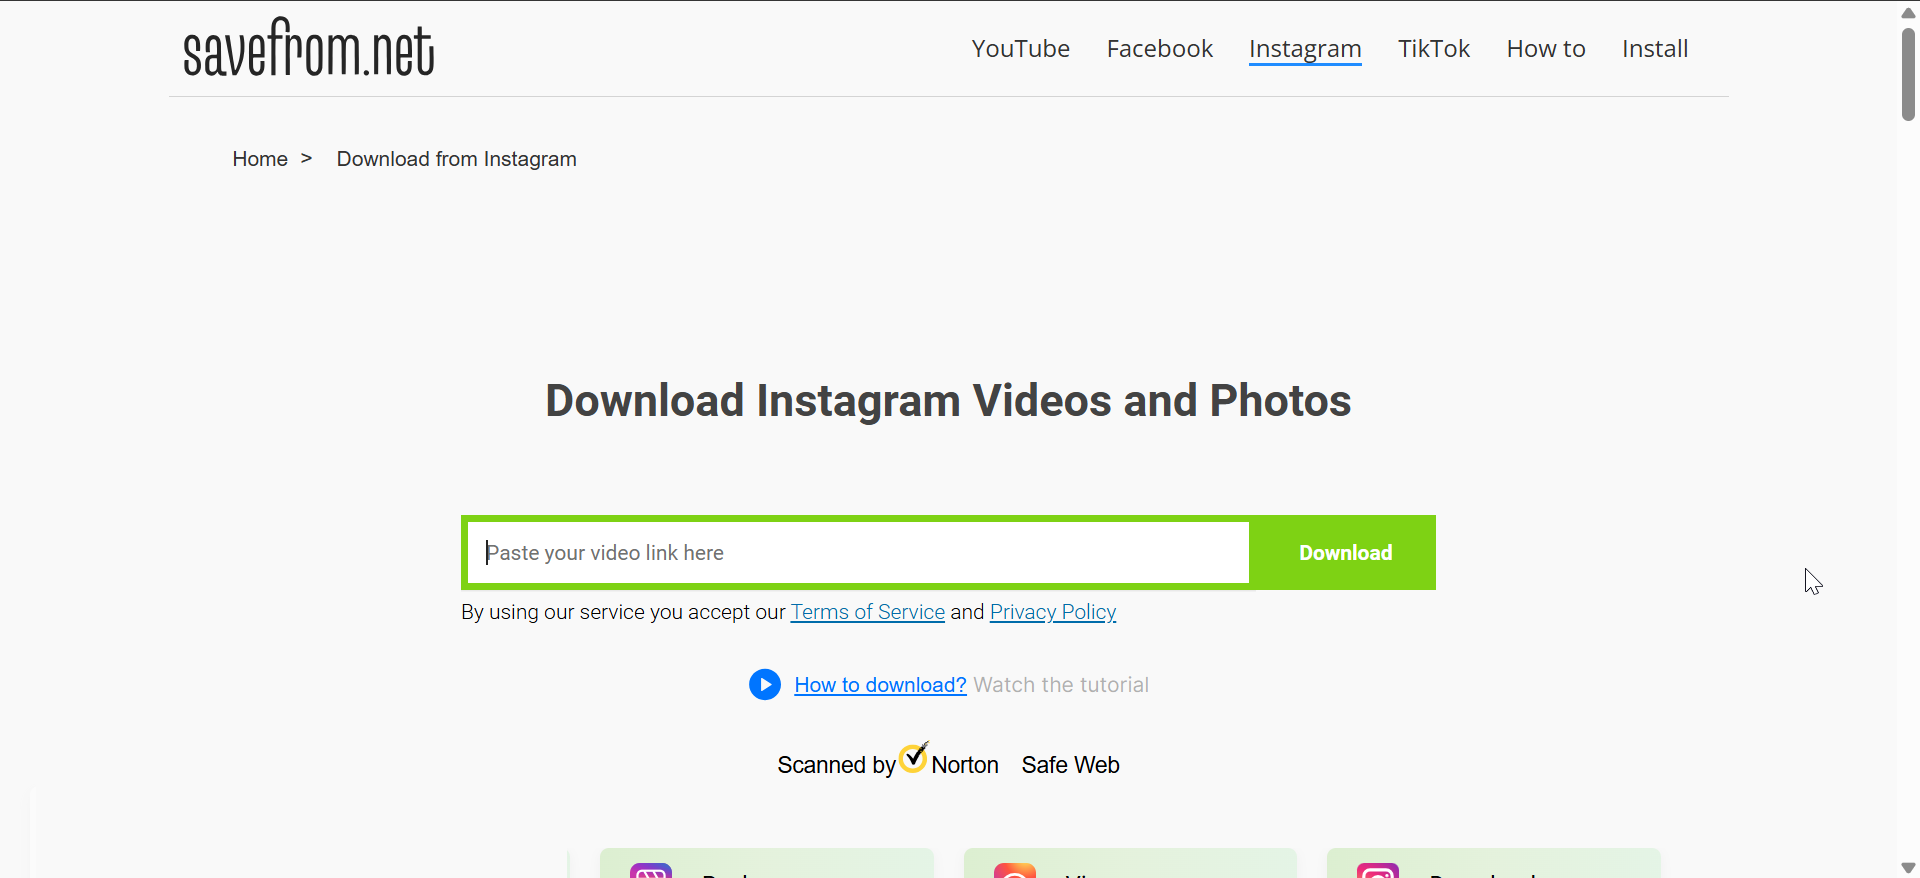Click the blue play tutorial icon
The height and width of the screenshot is (878, 1920).
point(765,685)
